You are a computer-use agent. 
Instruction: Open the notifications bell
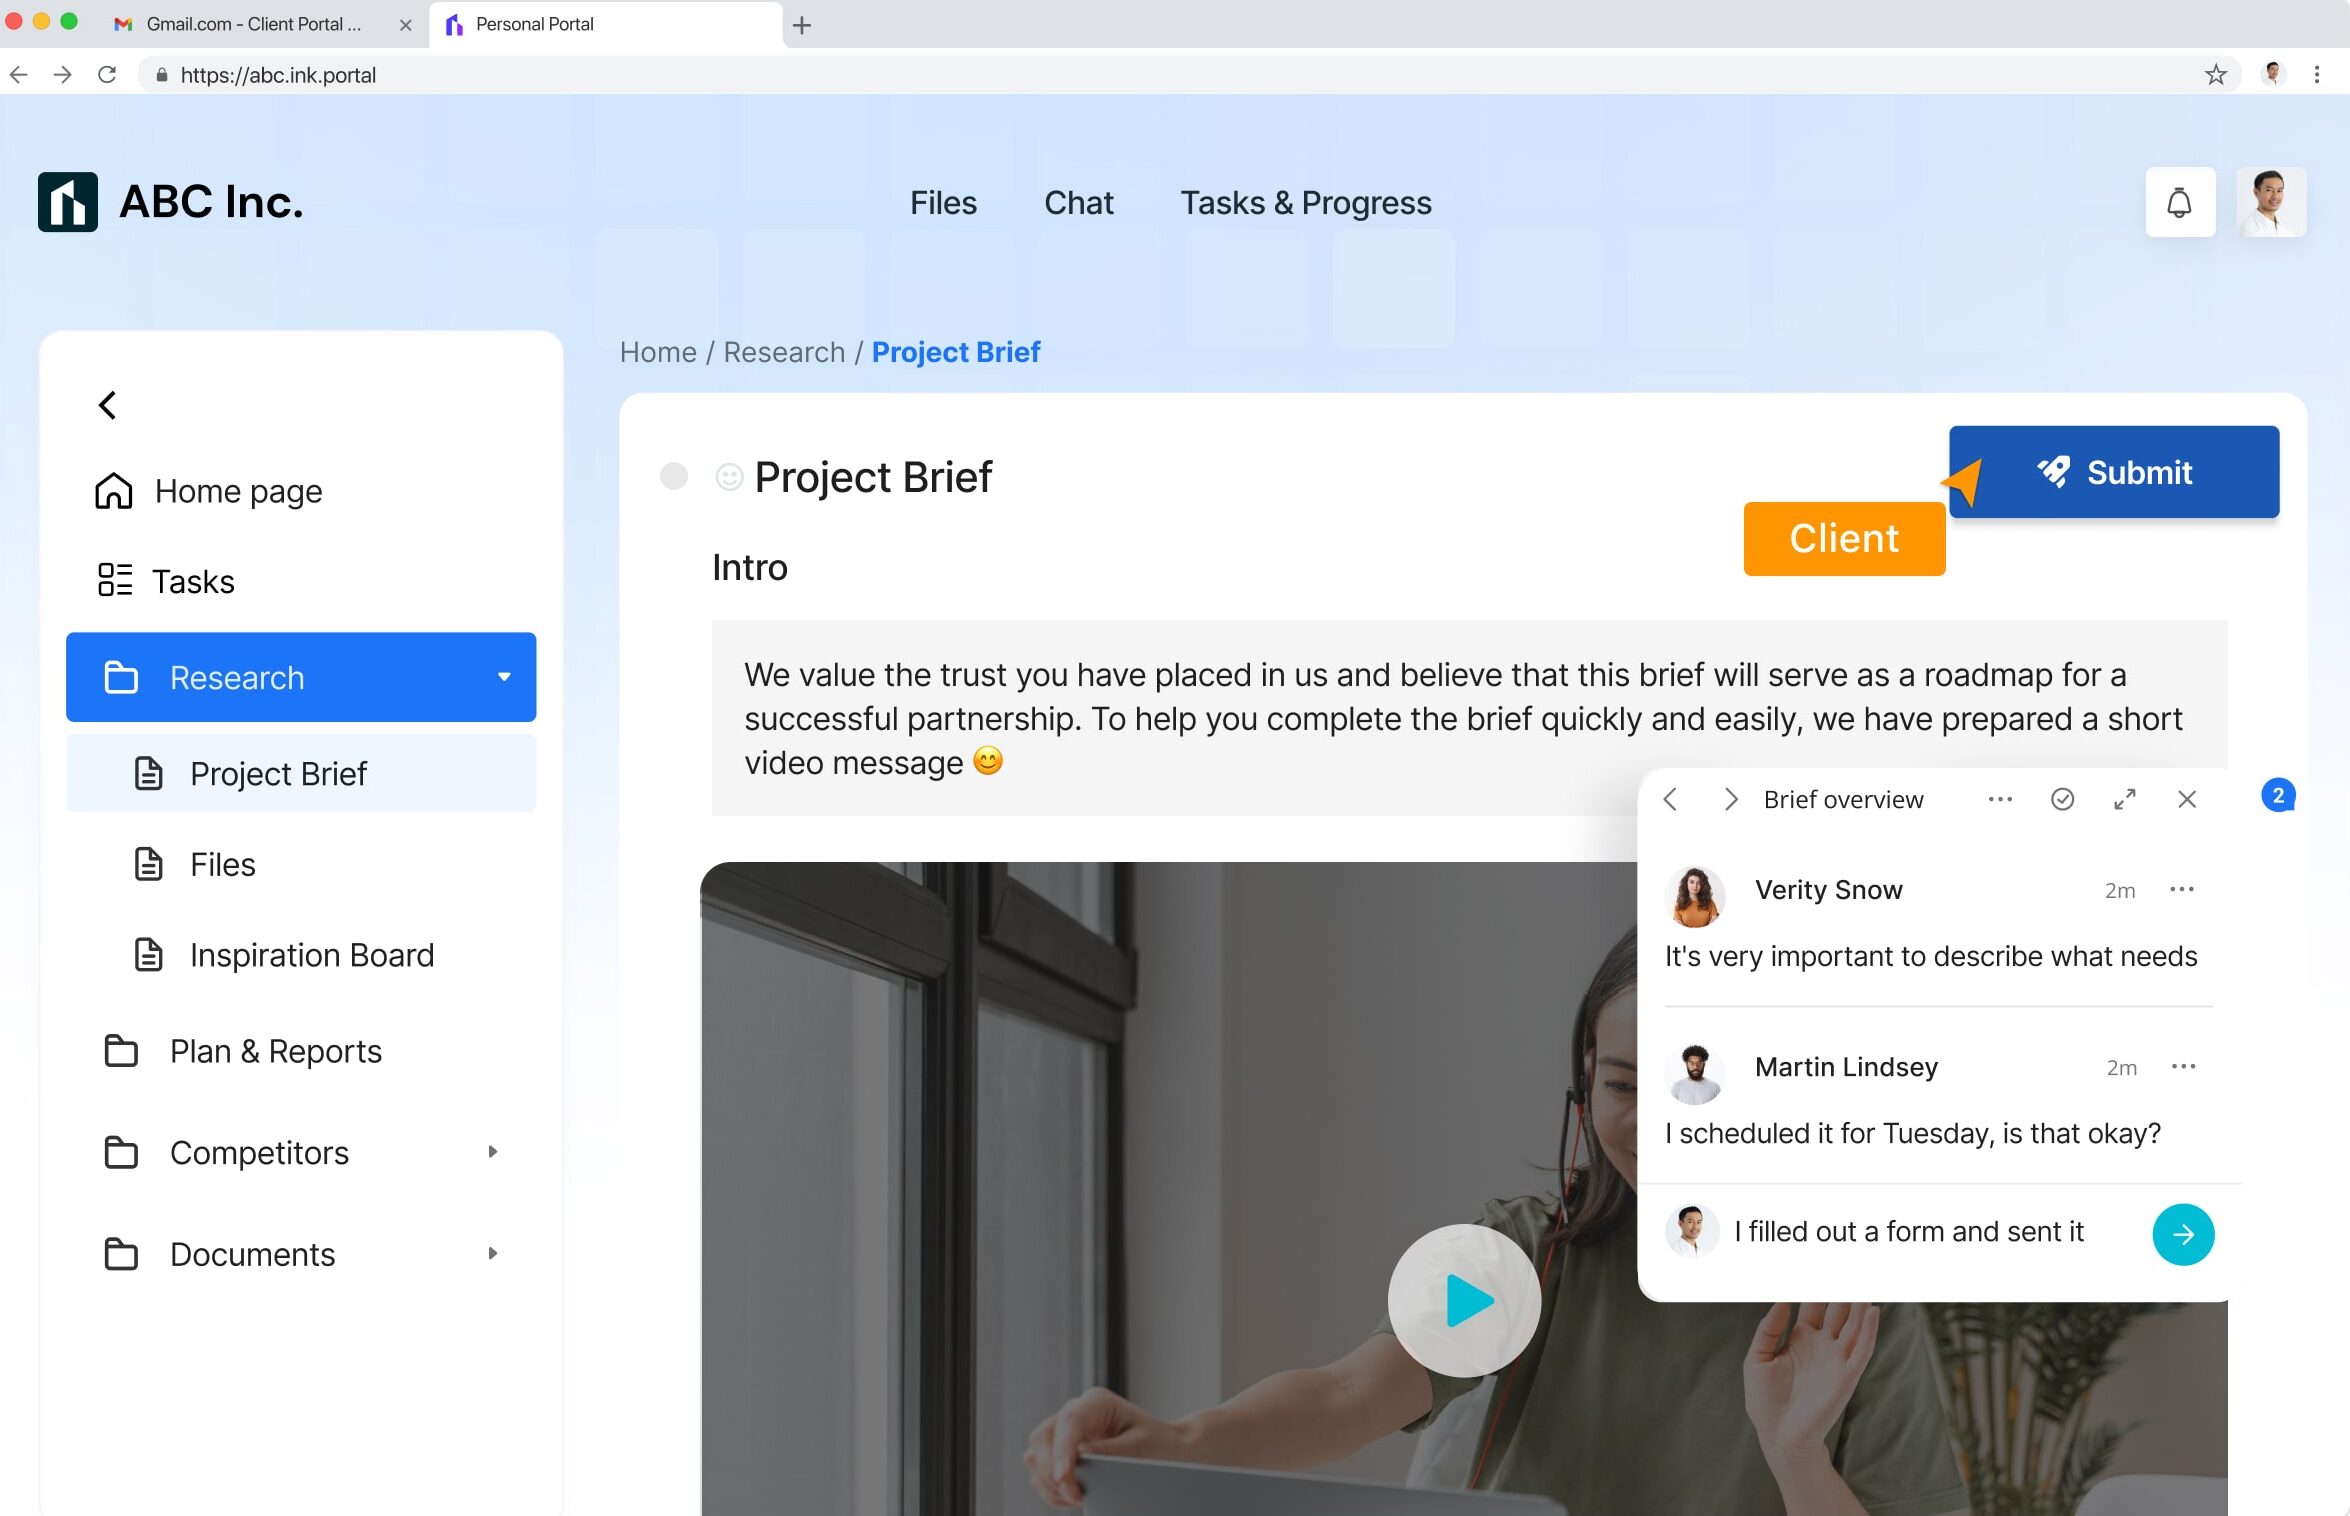tap(2179, 203)
